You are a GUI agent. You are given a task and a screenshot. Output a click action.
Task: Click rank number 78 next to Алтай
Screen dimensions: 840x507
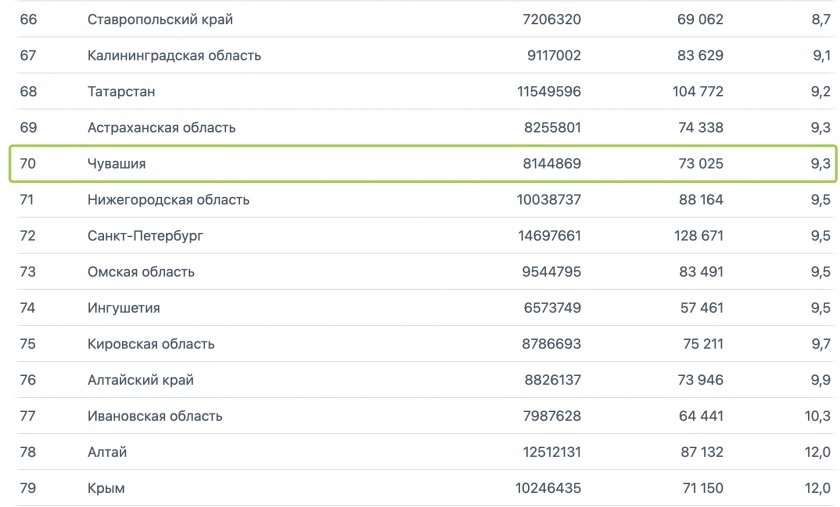coord(28,452)
